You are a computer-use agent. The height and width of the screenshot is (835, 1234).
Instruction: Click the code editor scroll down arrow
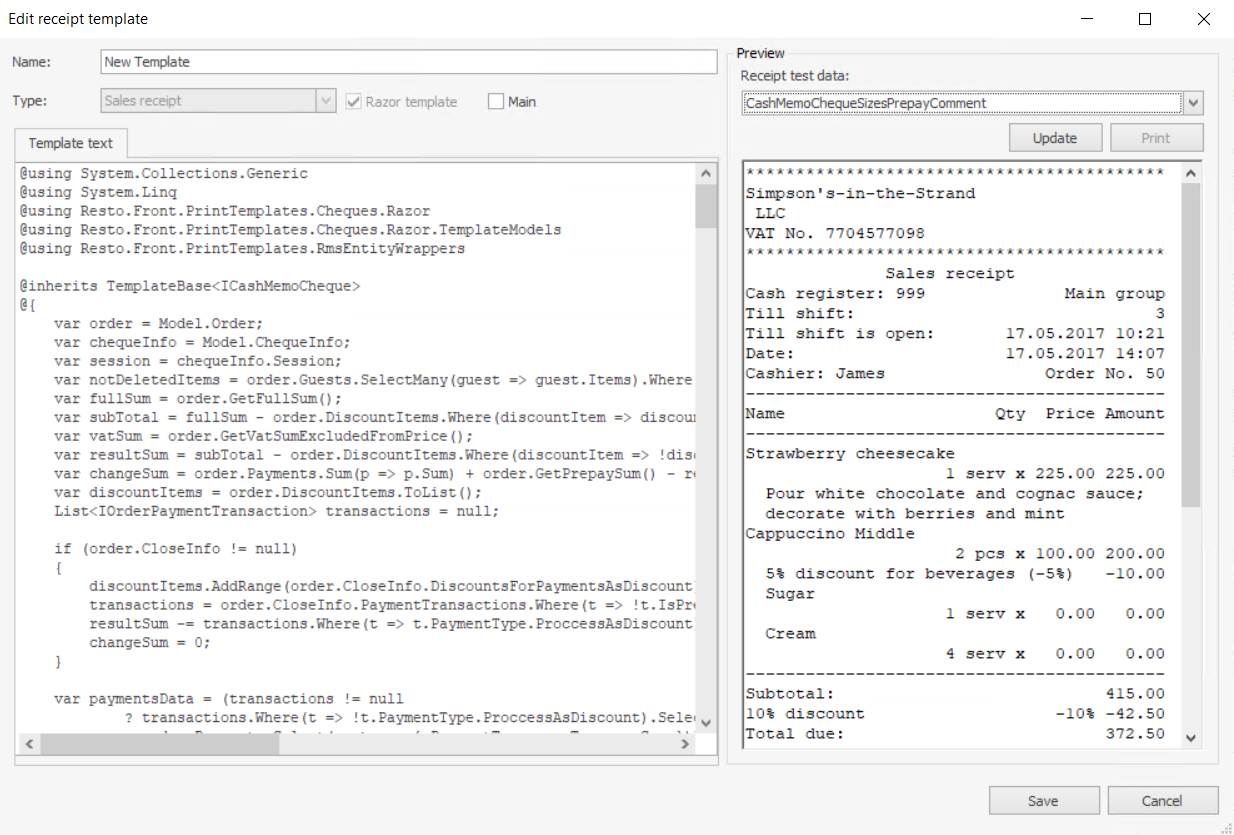point(706,722)
